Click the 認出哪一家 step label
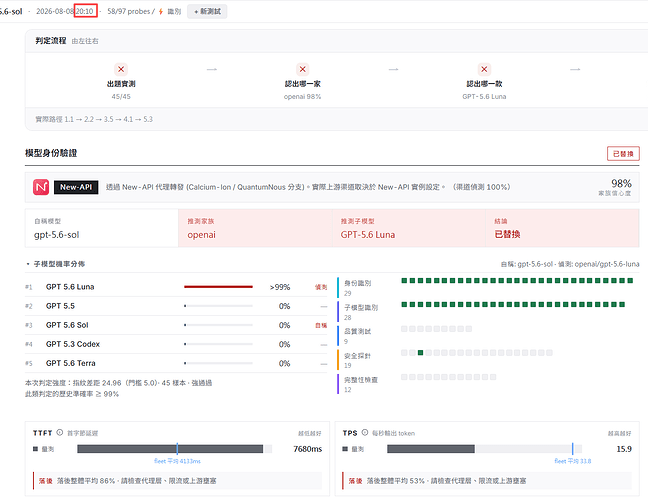Image resolution: width=648 pixels, height=500 pixels. [x=303, y=84]
